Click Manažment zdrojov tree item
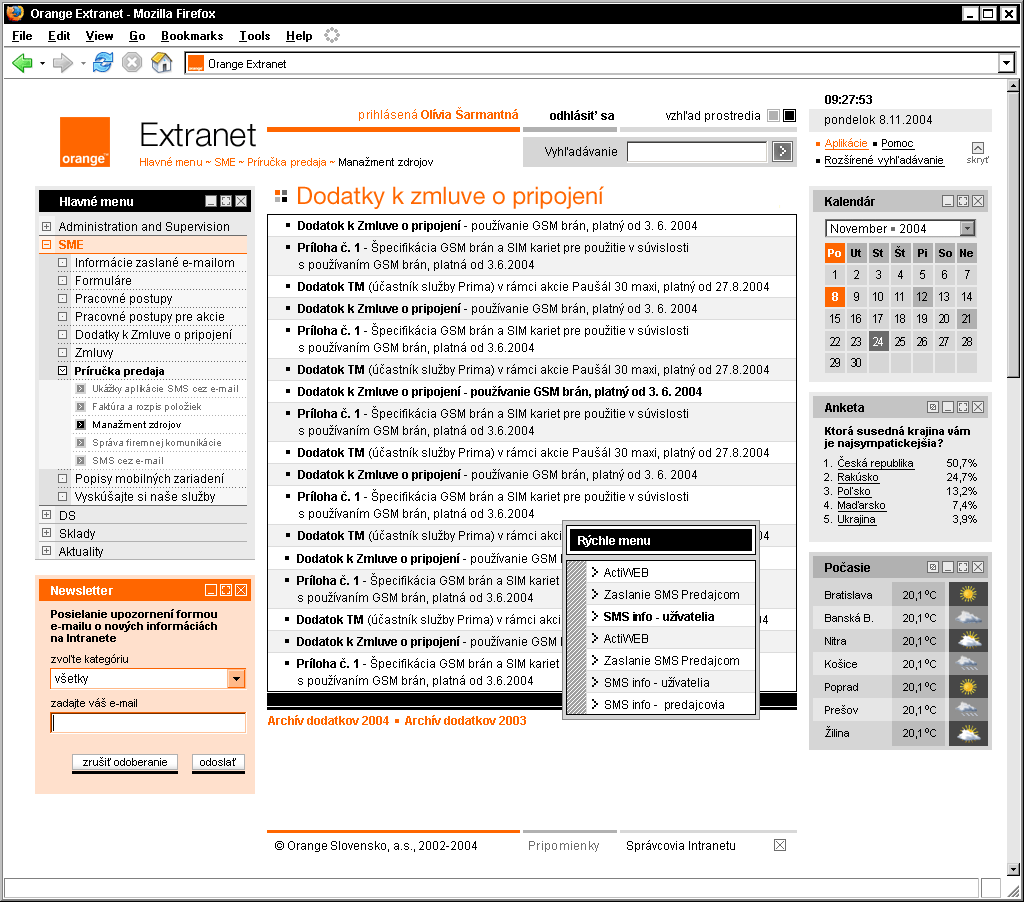 [136, 425]
